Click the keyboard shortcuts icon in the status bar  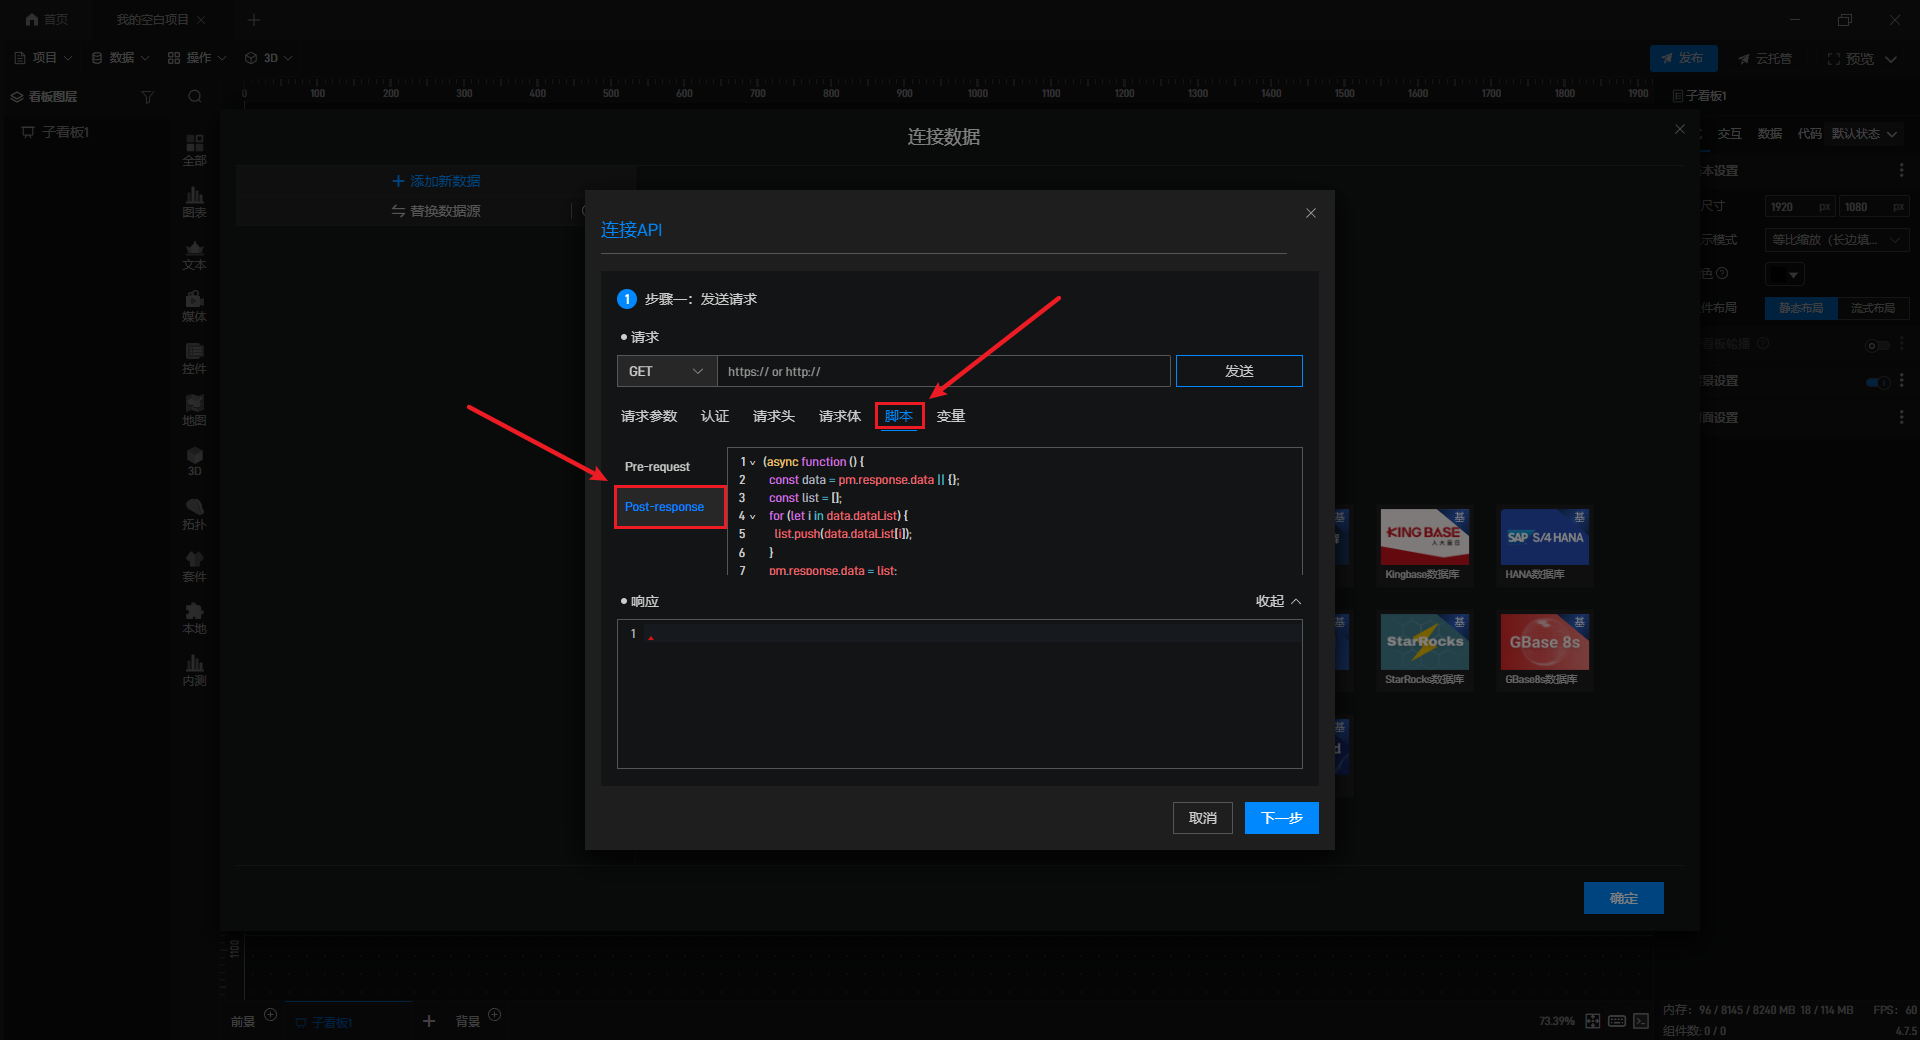tap(1617, 1021)
